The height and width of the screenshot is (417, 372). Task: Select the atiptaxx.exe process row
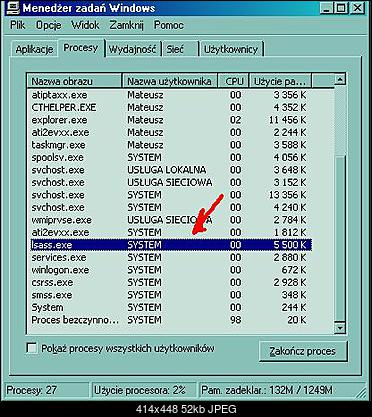[x=170, y=95]
